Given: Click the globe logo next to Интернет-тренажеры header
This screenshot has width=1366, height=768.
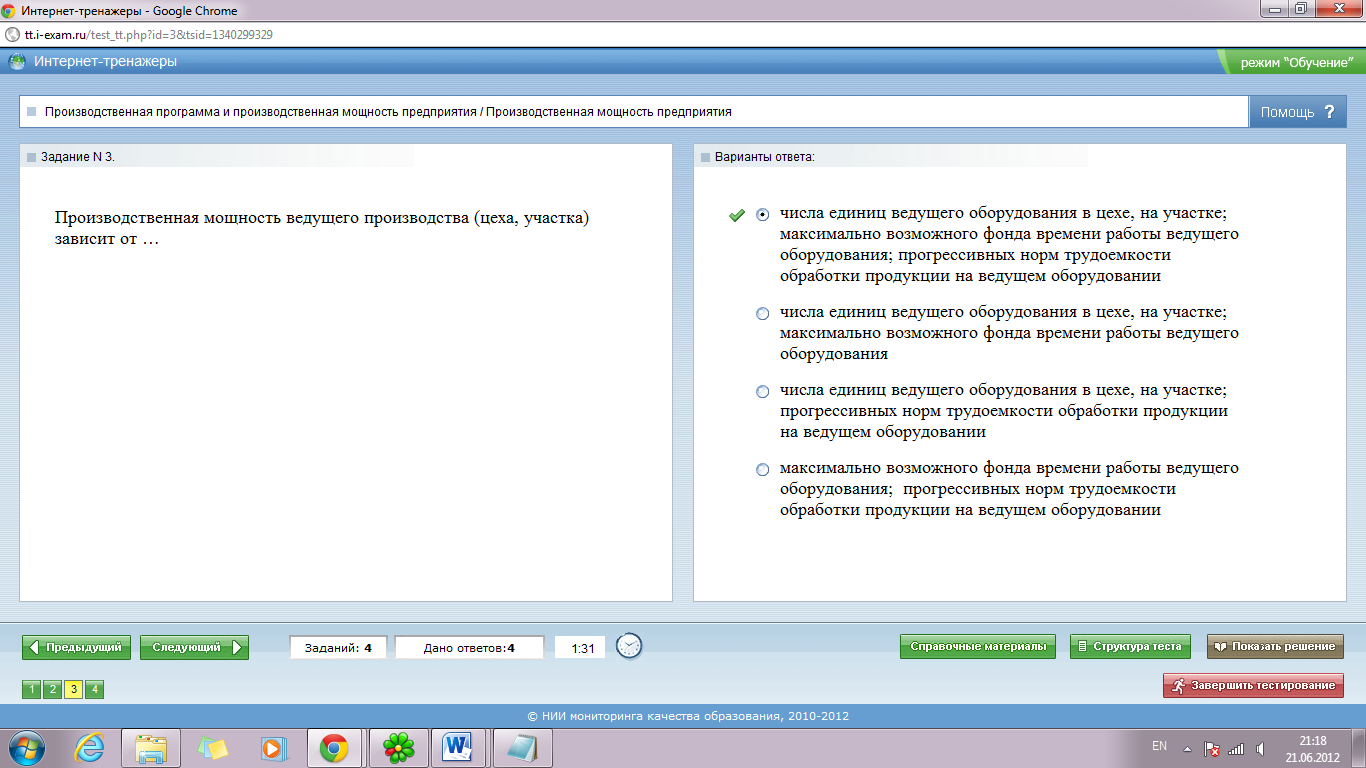Looking at the screenshot, I should [17, 62].
